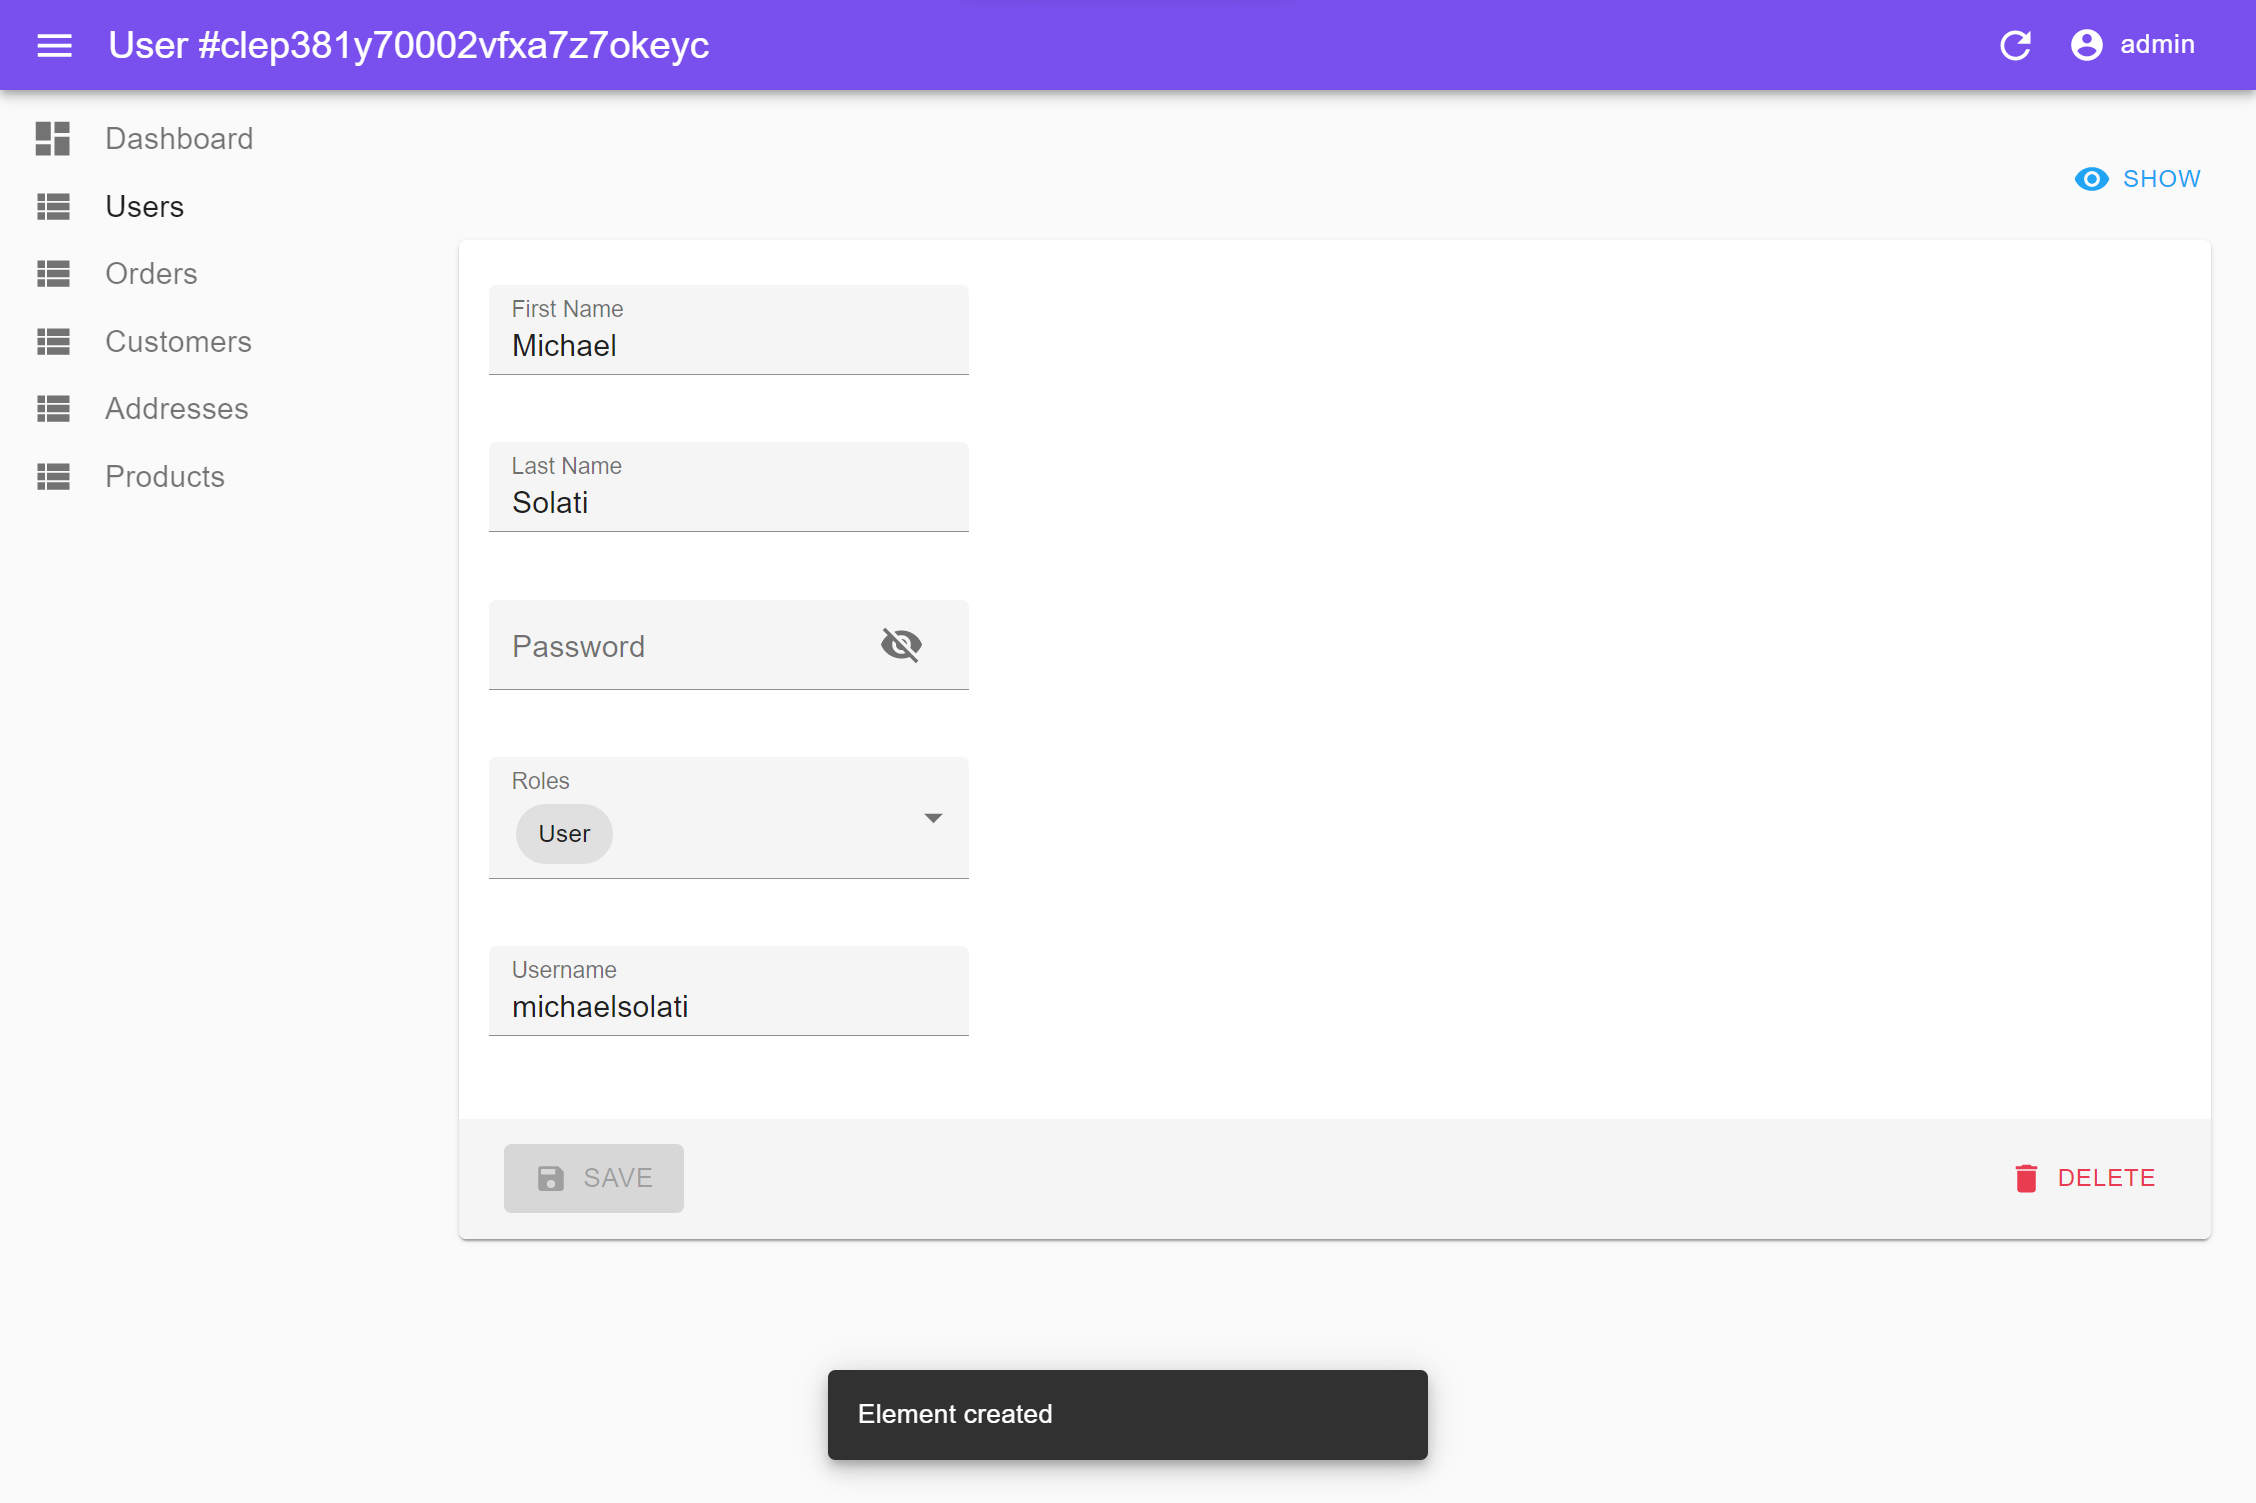Click the SAVE button
2256x1503 pixels.
(x=594, y=1178)
